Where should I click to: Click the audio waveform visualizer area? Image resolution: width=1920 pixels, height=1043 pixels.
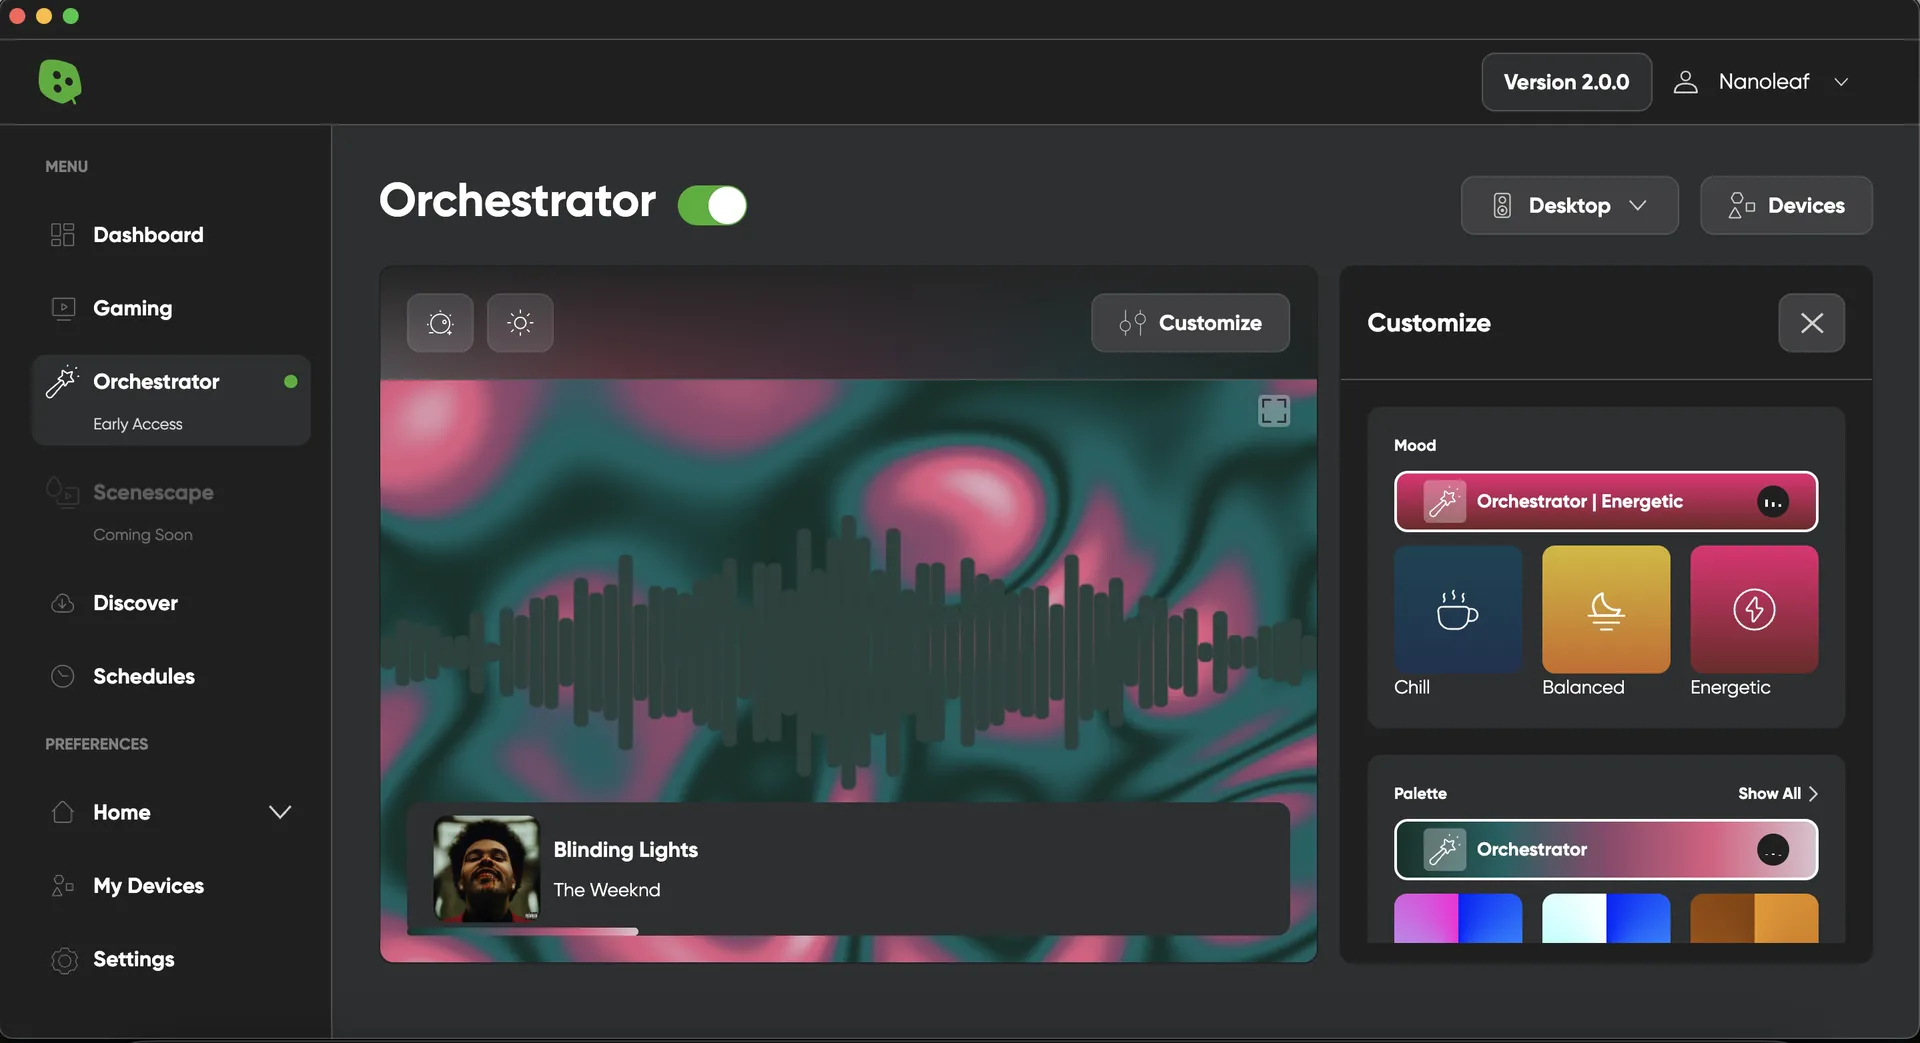848,650
